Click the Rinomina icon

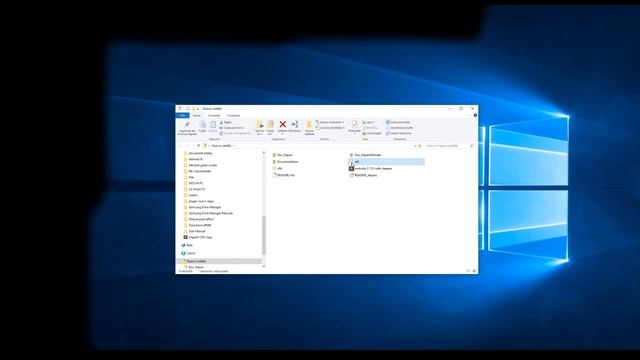pos(295,124)
